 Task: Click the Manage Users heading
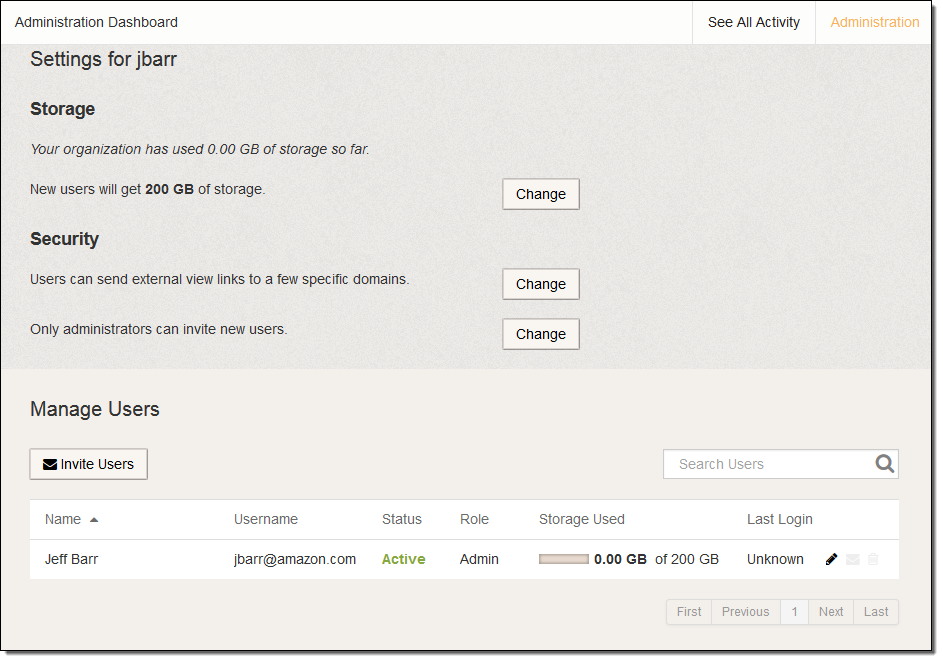tap(94, 409)
